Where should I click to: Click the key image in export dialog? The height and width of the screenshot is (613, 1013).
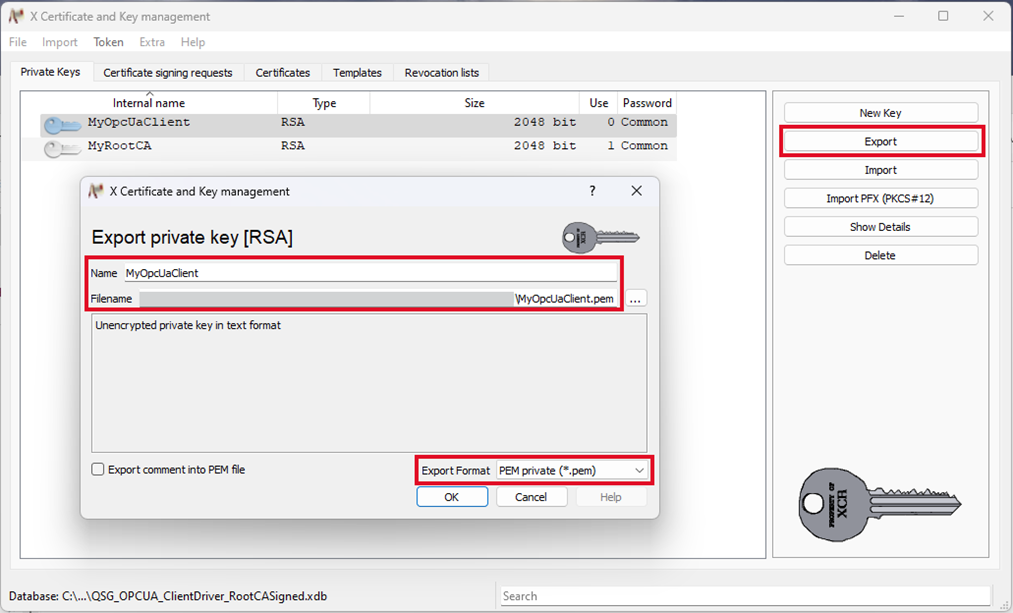point(600,238)
